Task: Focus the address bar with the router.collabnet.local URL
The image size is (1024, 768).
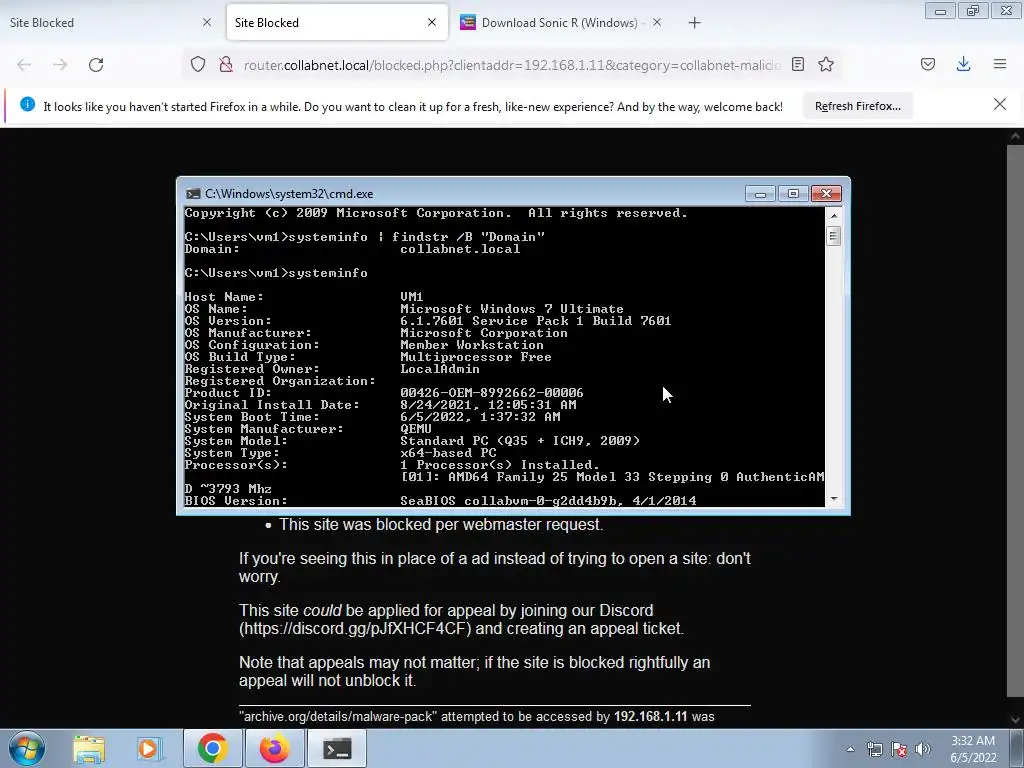Action: point(511,65)
